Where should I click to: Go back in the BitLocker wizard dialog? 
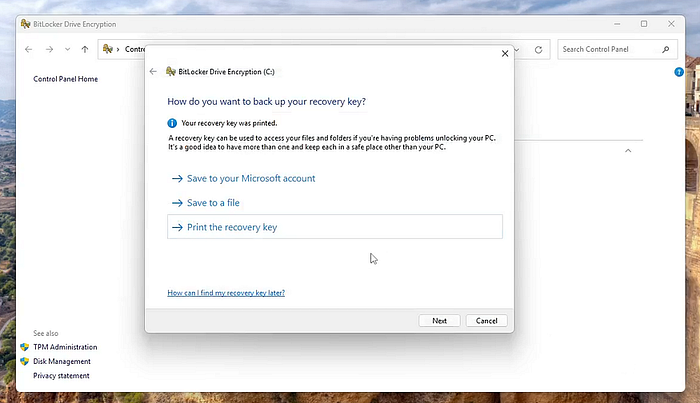153,71
